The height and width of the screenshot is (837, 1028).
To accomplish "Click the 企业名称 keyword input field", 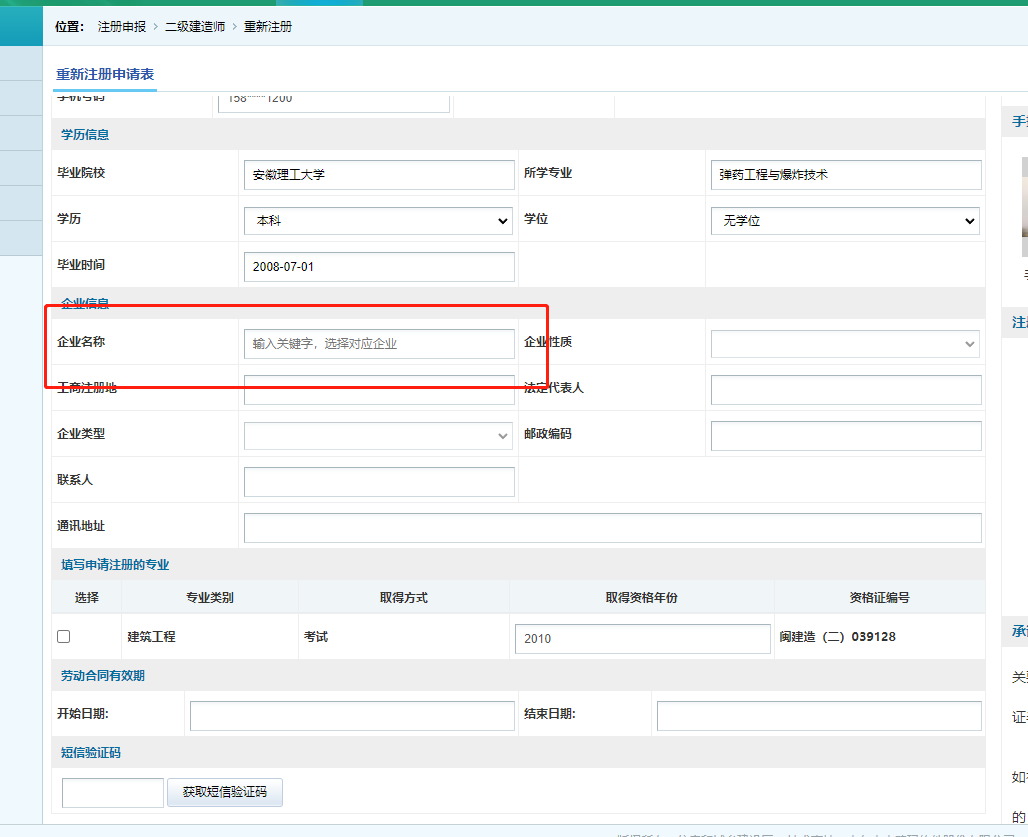I will pos(378,344).
